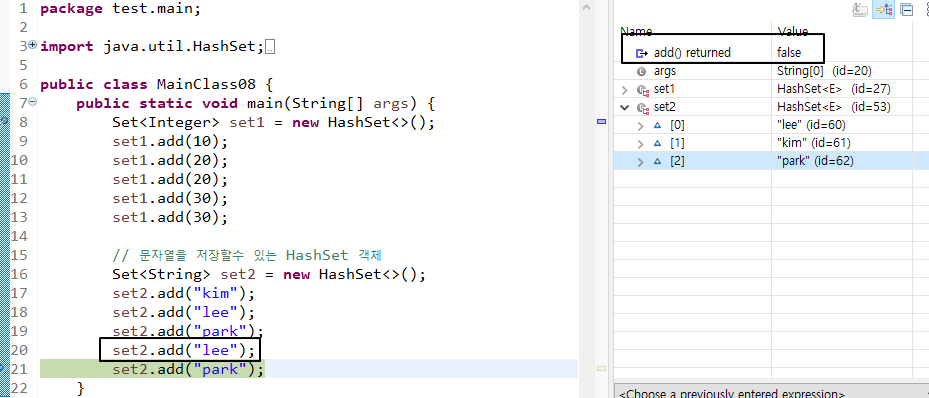
Task: Select the [0] element name
Action: (677, 125)
